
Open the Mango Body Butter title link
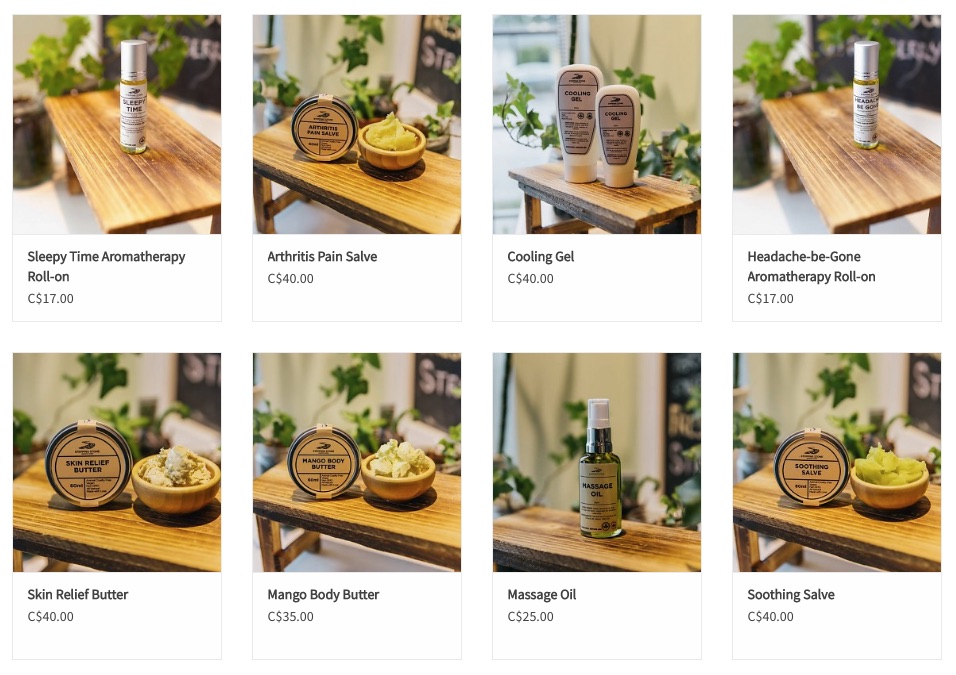click(x=323, y=595)
